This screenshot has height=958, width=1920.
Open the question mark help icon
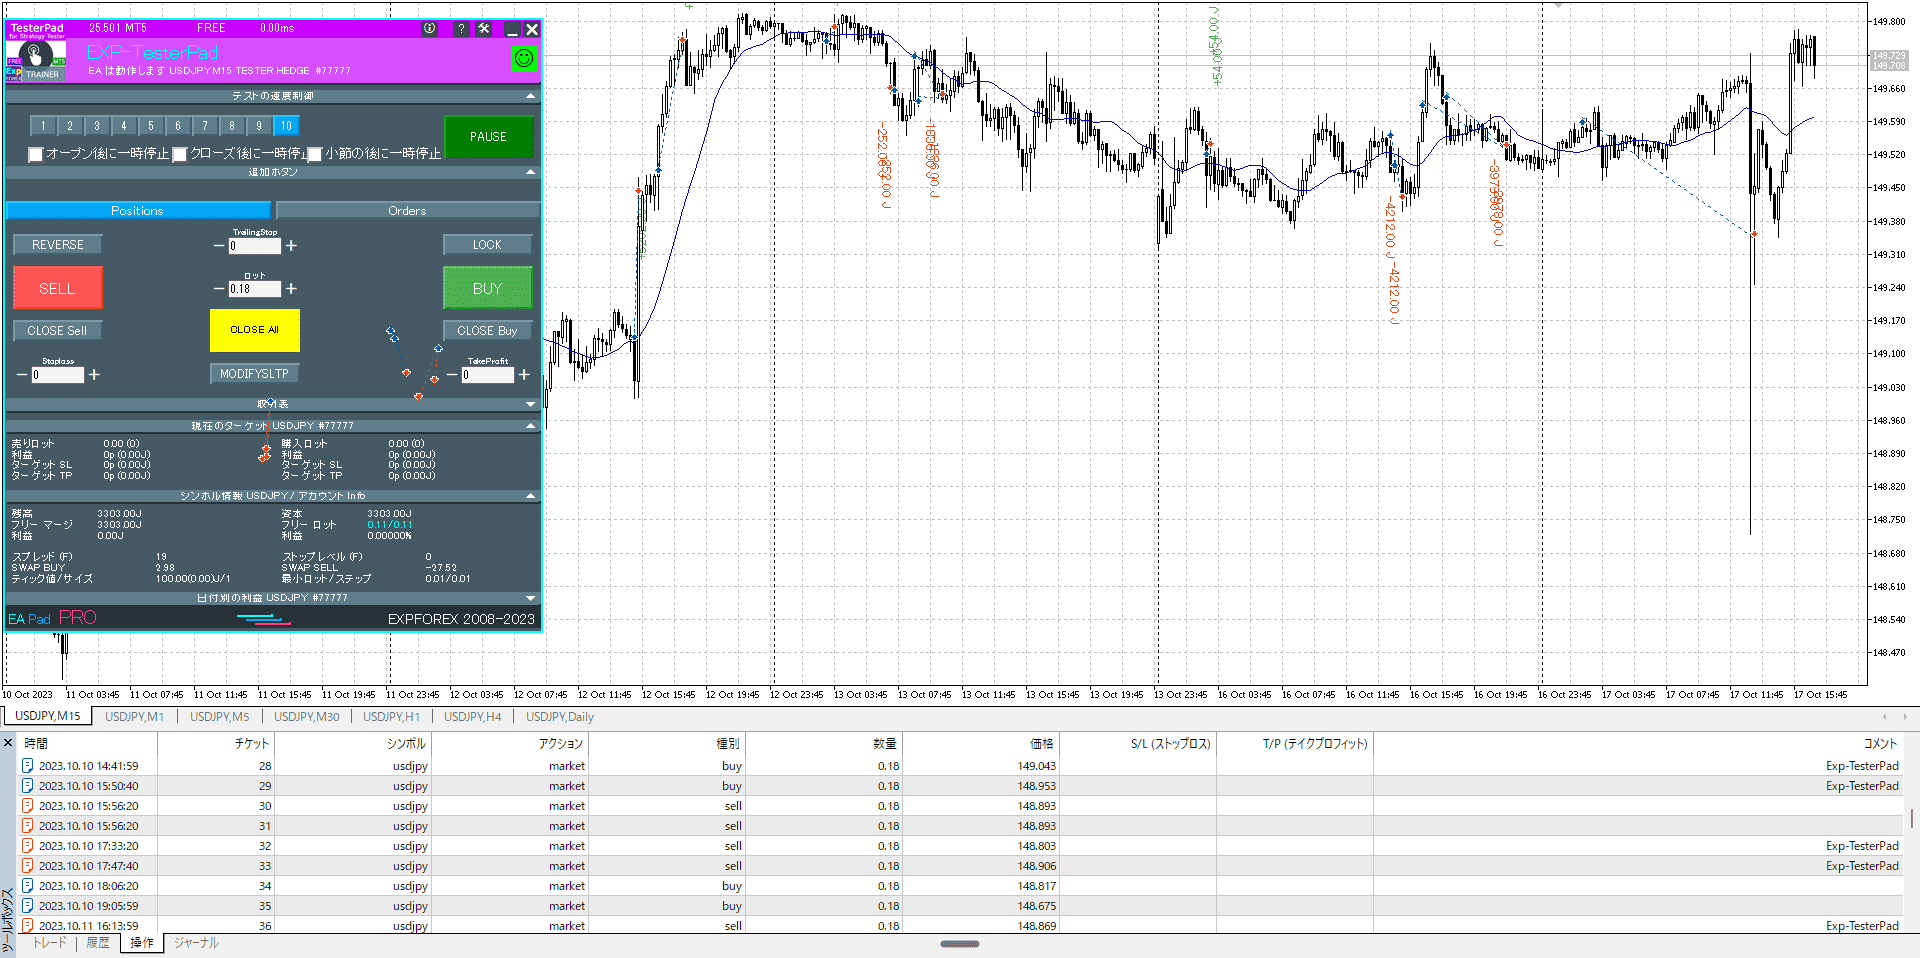tap(461, 29)
